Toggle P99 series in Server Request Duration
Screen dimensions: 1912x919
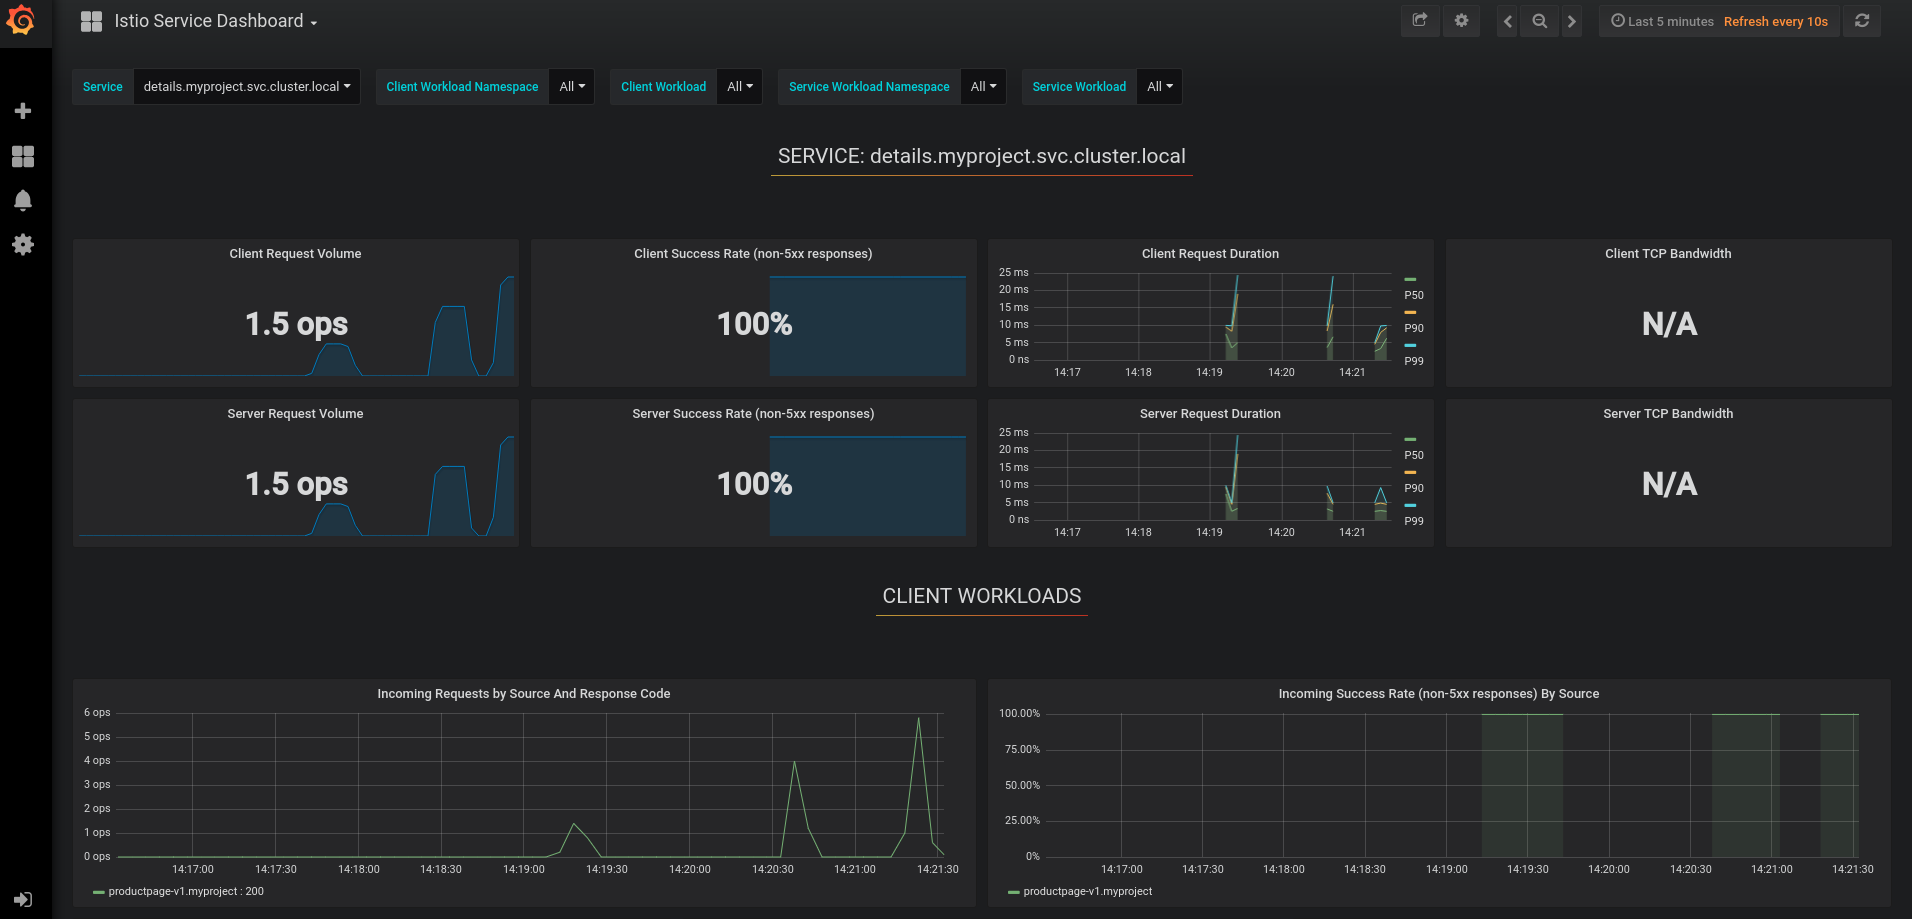(x=1413, y=521)
